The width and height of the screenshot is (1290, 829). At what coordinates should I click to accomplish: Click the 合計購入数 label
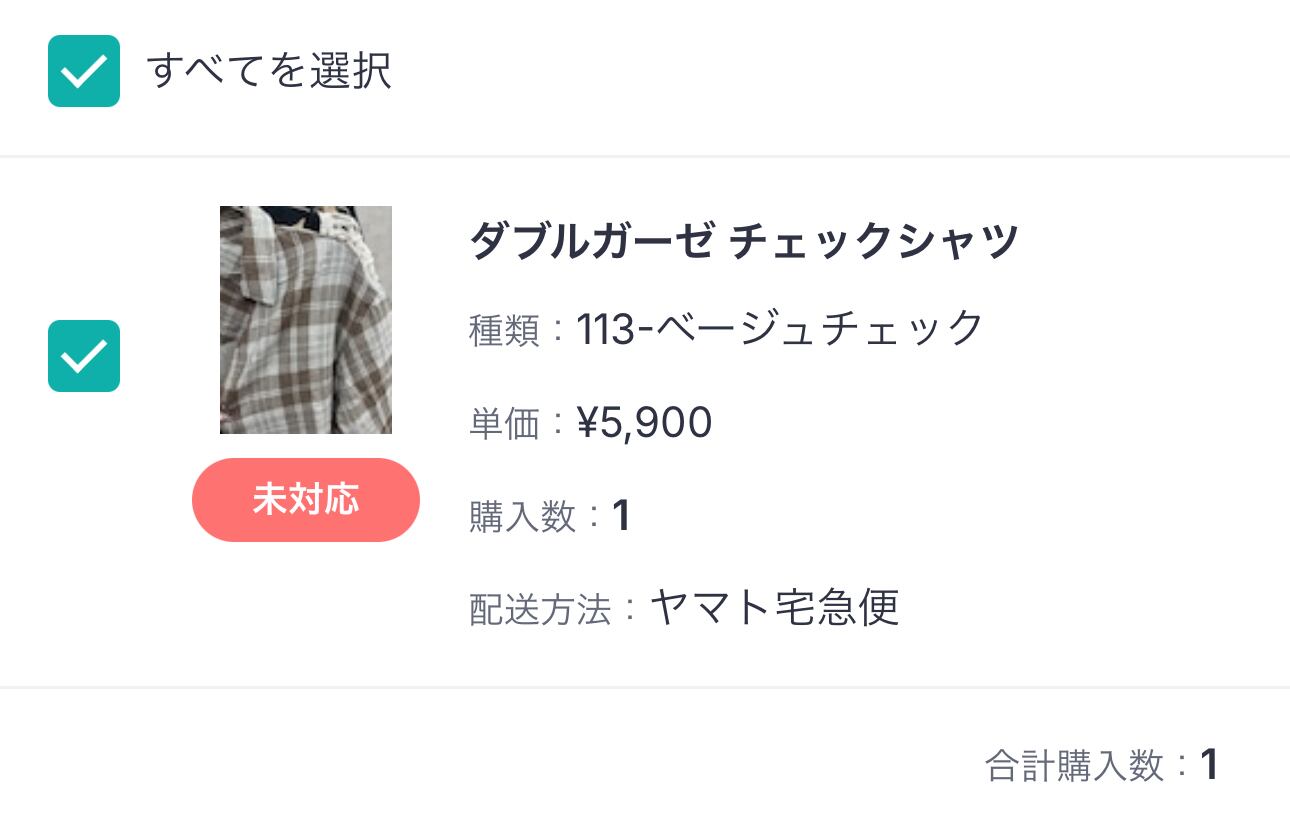click(1075, 766)
